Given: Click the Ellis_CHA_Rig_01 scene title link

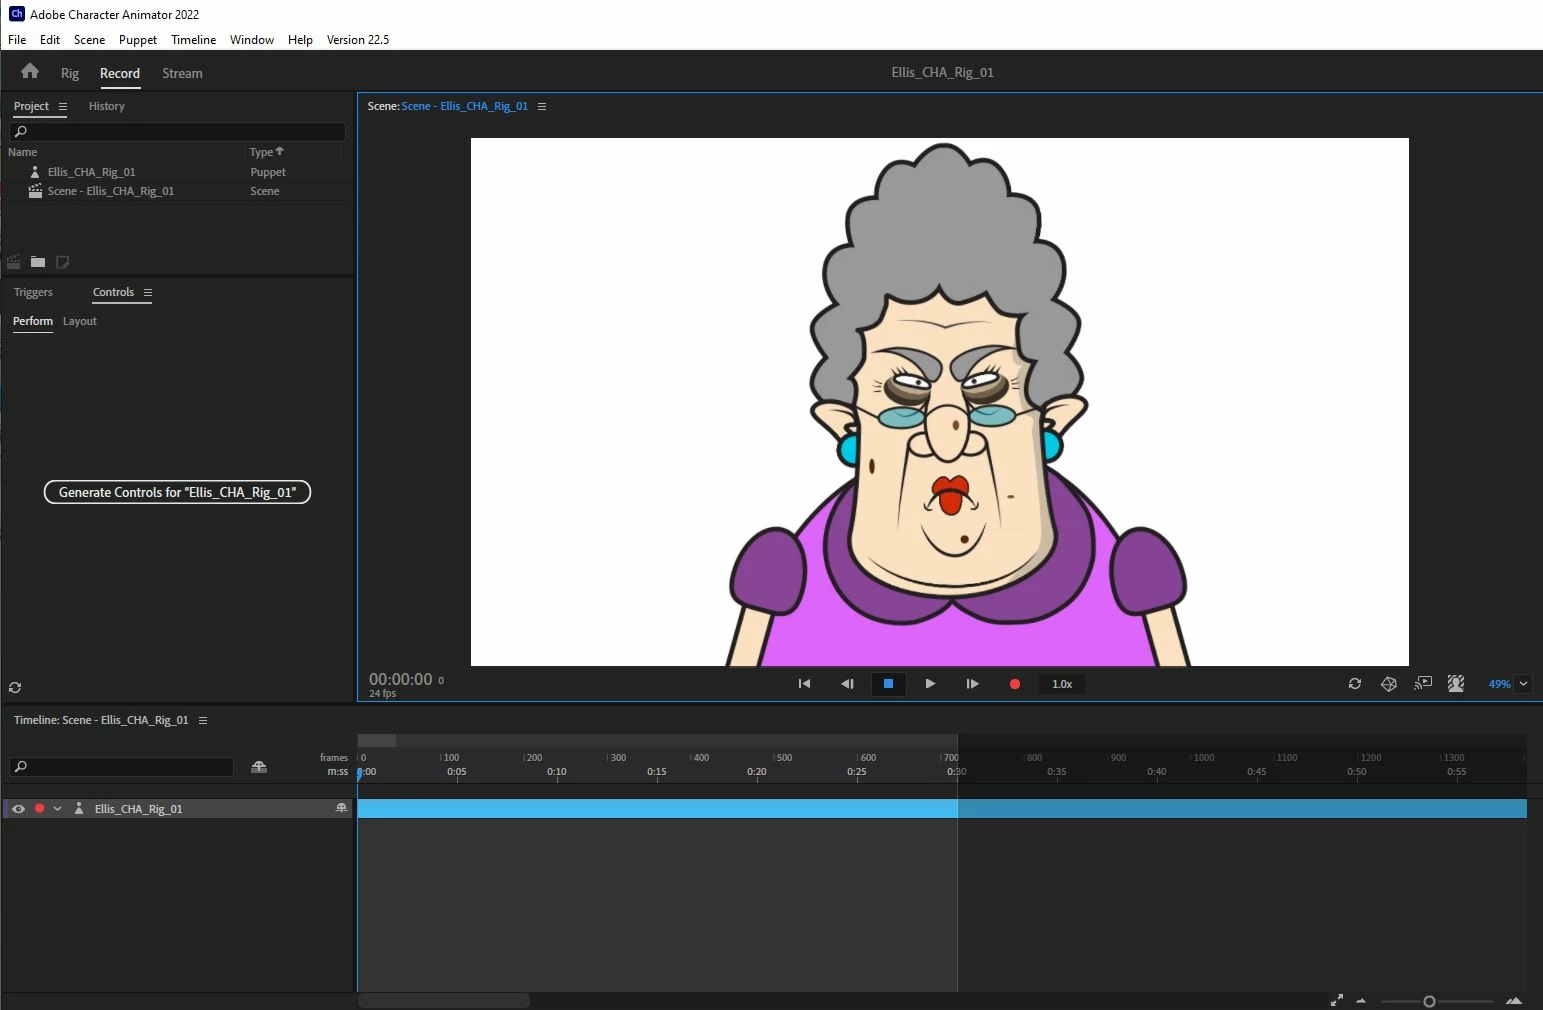Looking at the screenshot, I should [464, 106].
